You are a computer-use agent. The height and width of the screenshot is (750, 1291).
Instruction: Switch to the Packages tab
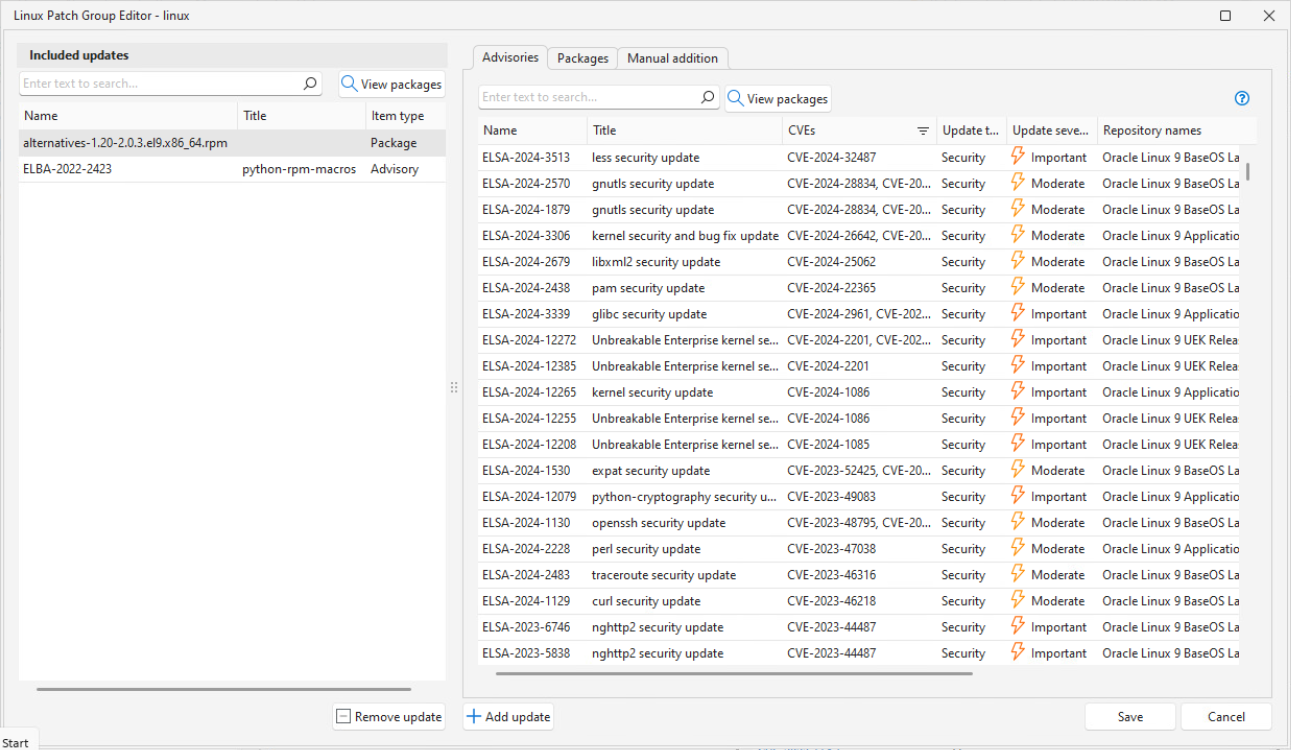pyautogui.click(x=583, y=58)
